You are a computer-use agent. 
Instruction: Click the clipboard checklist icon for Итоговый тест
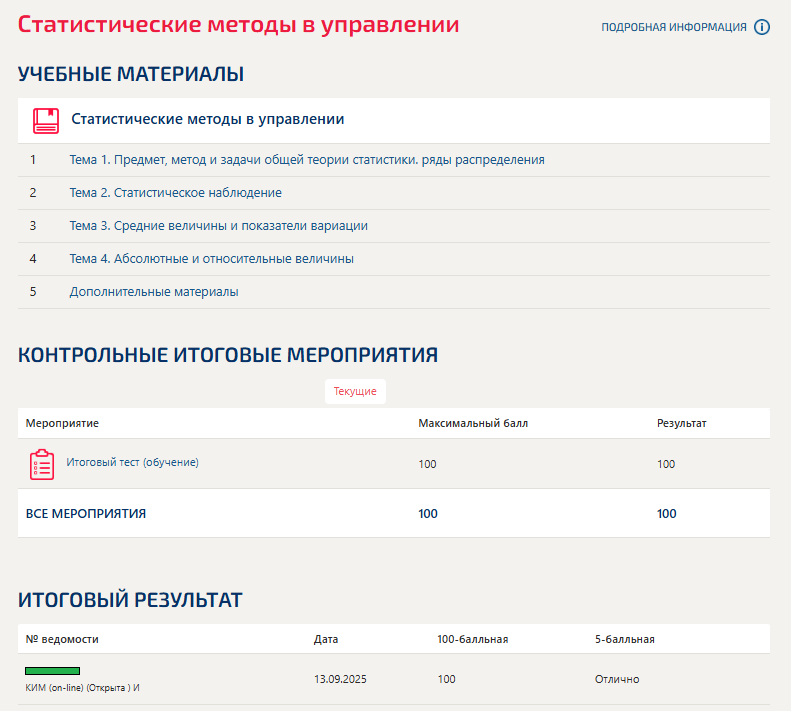point(42,464)
